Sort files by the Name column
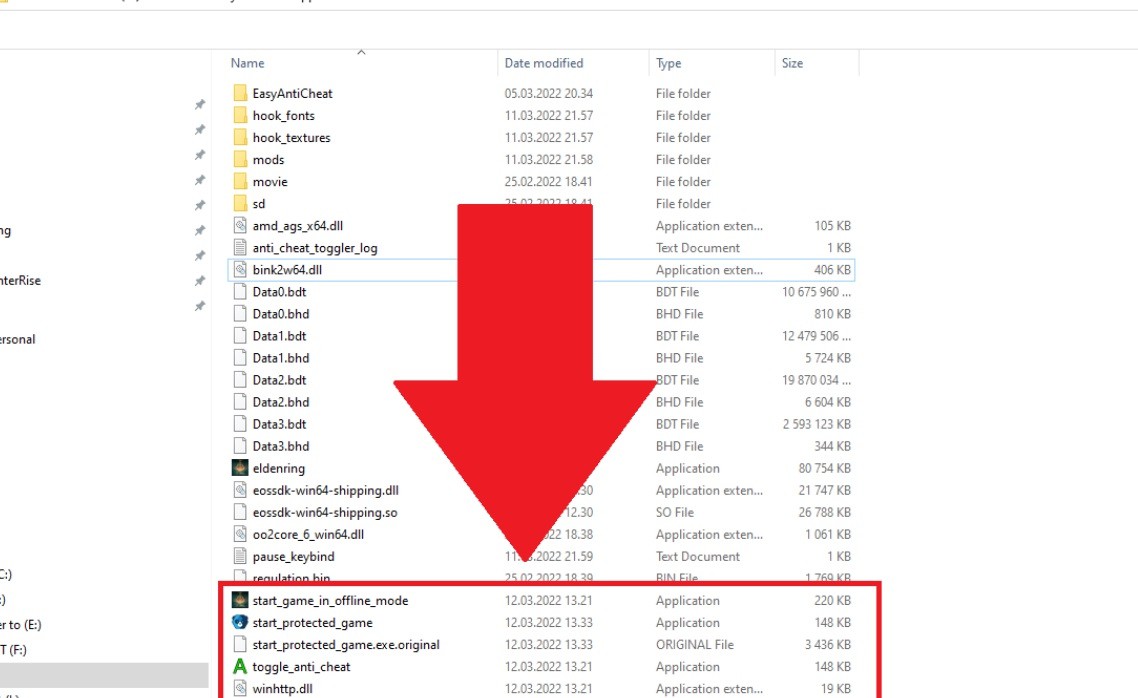 pos(248,63)
